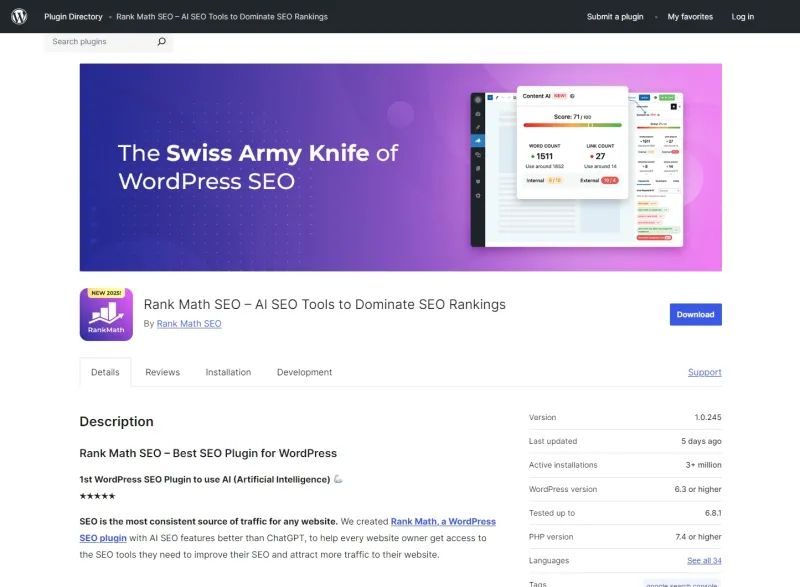
Task: Open the WordPress logo home icon
Action: (x=19, y=16)
